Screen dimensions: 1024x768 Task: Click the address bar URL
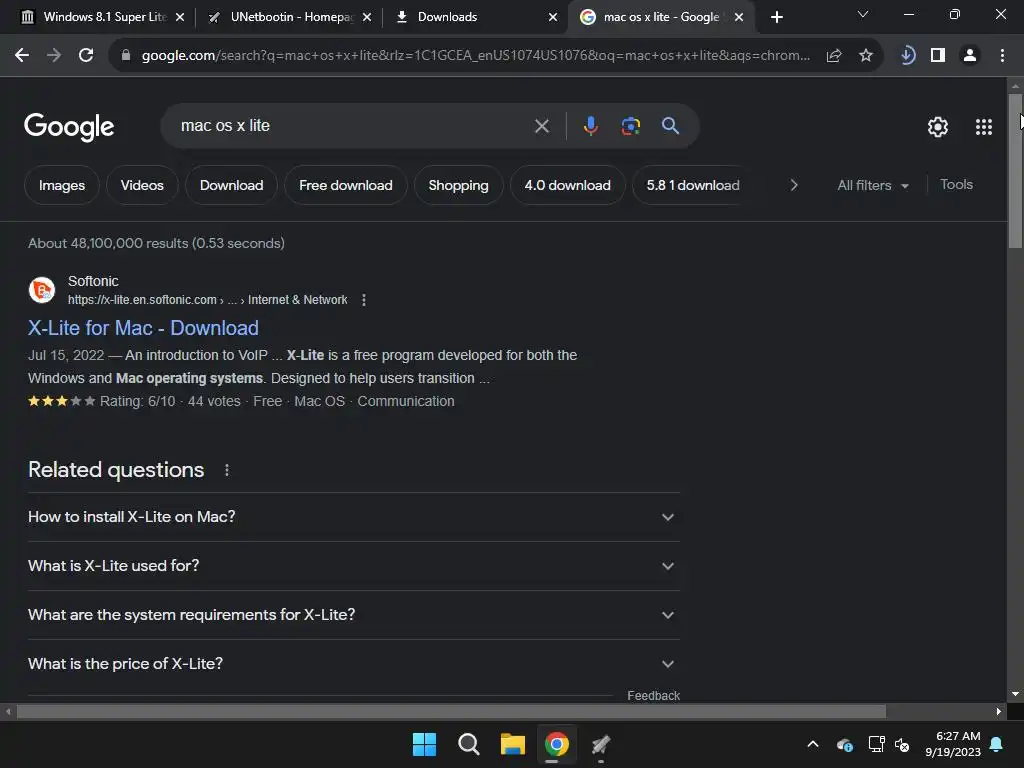(475, 56)
